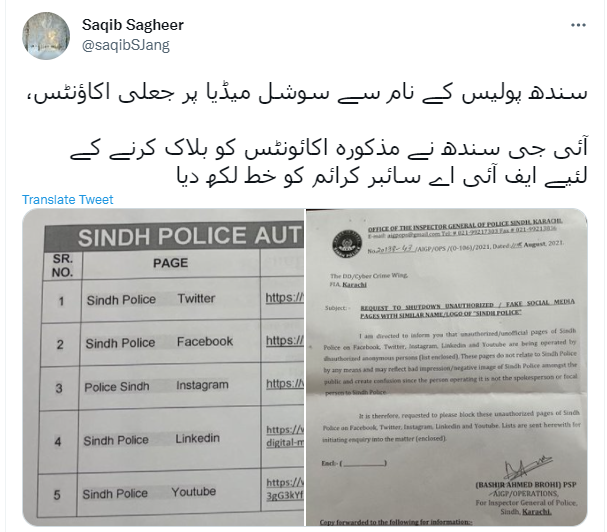Click the https link in the Twitter row
The width and height of the screenshot is (607, 532).
pyautogui.click(x=285, y=297)
